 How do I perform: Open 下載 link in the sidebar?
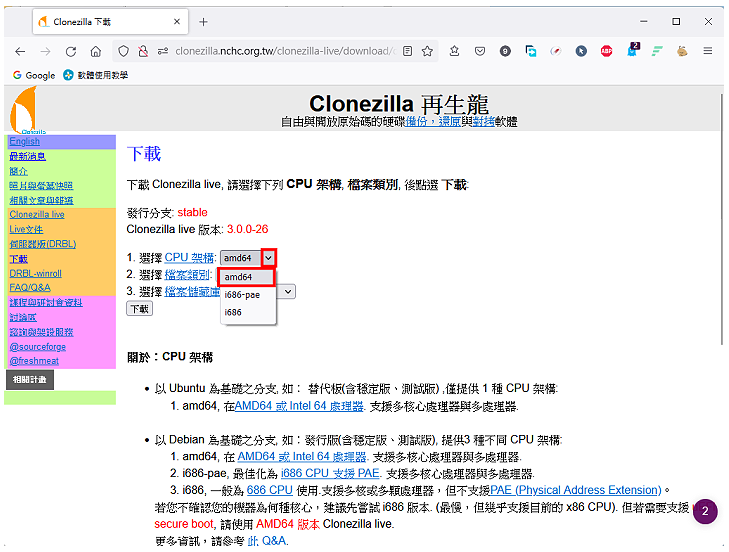(x=19, y=259)
